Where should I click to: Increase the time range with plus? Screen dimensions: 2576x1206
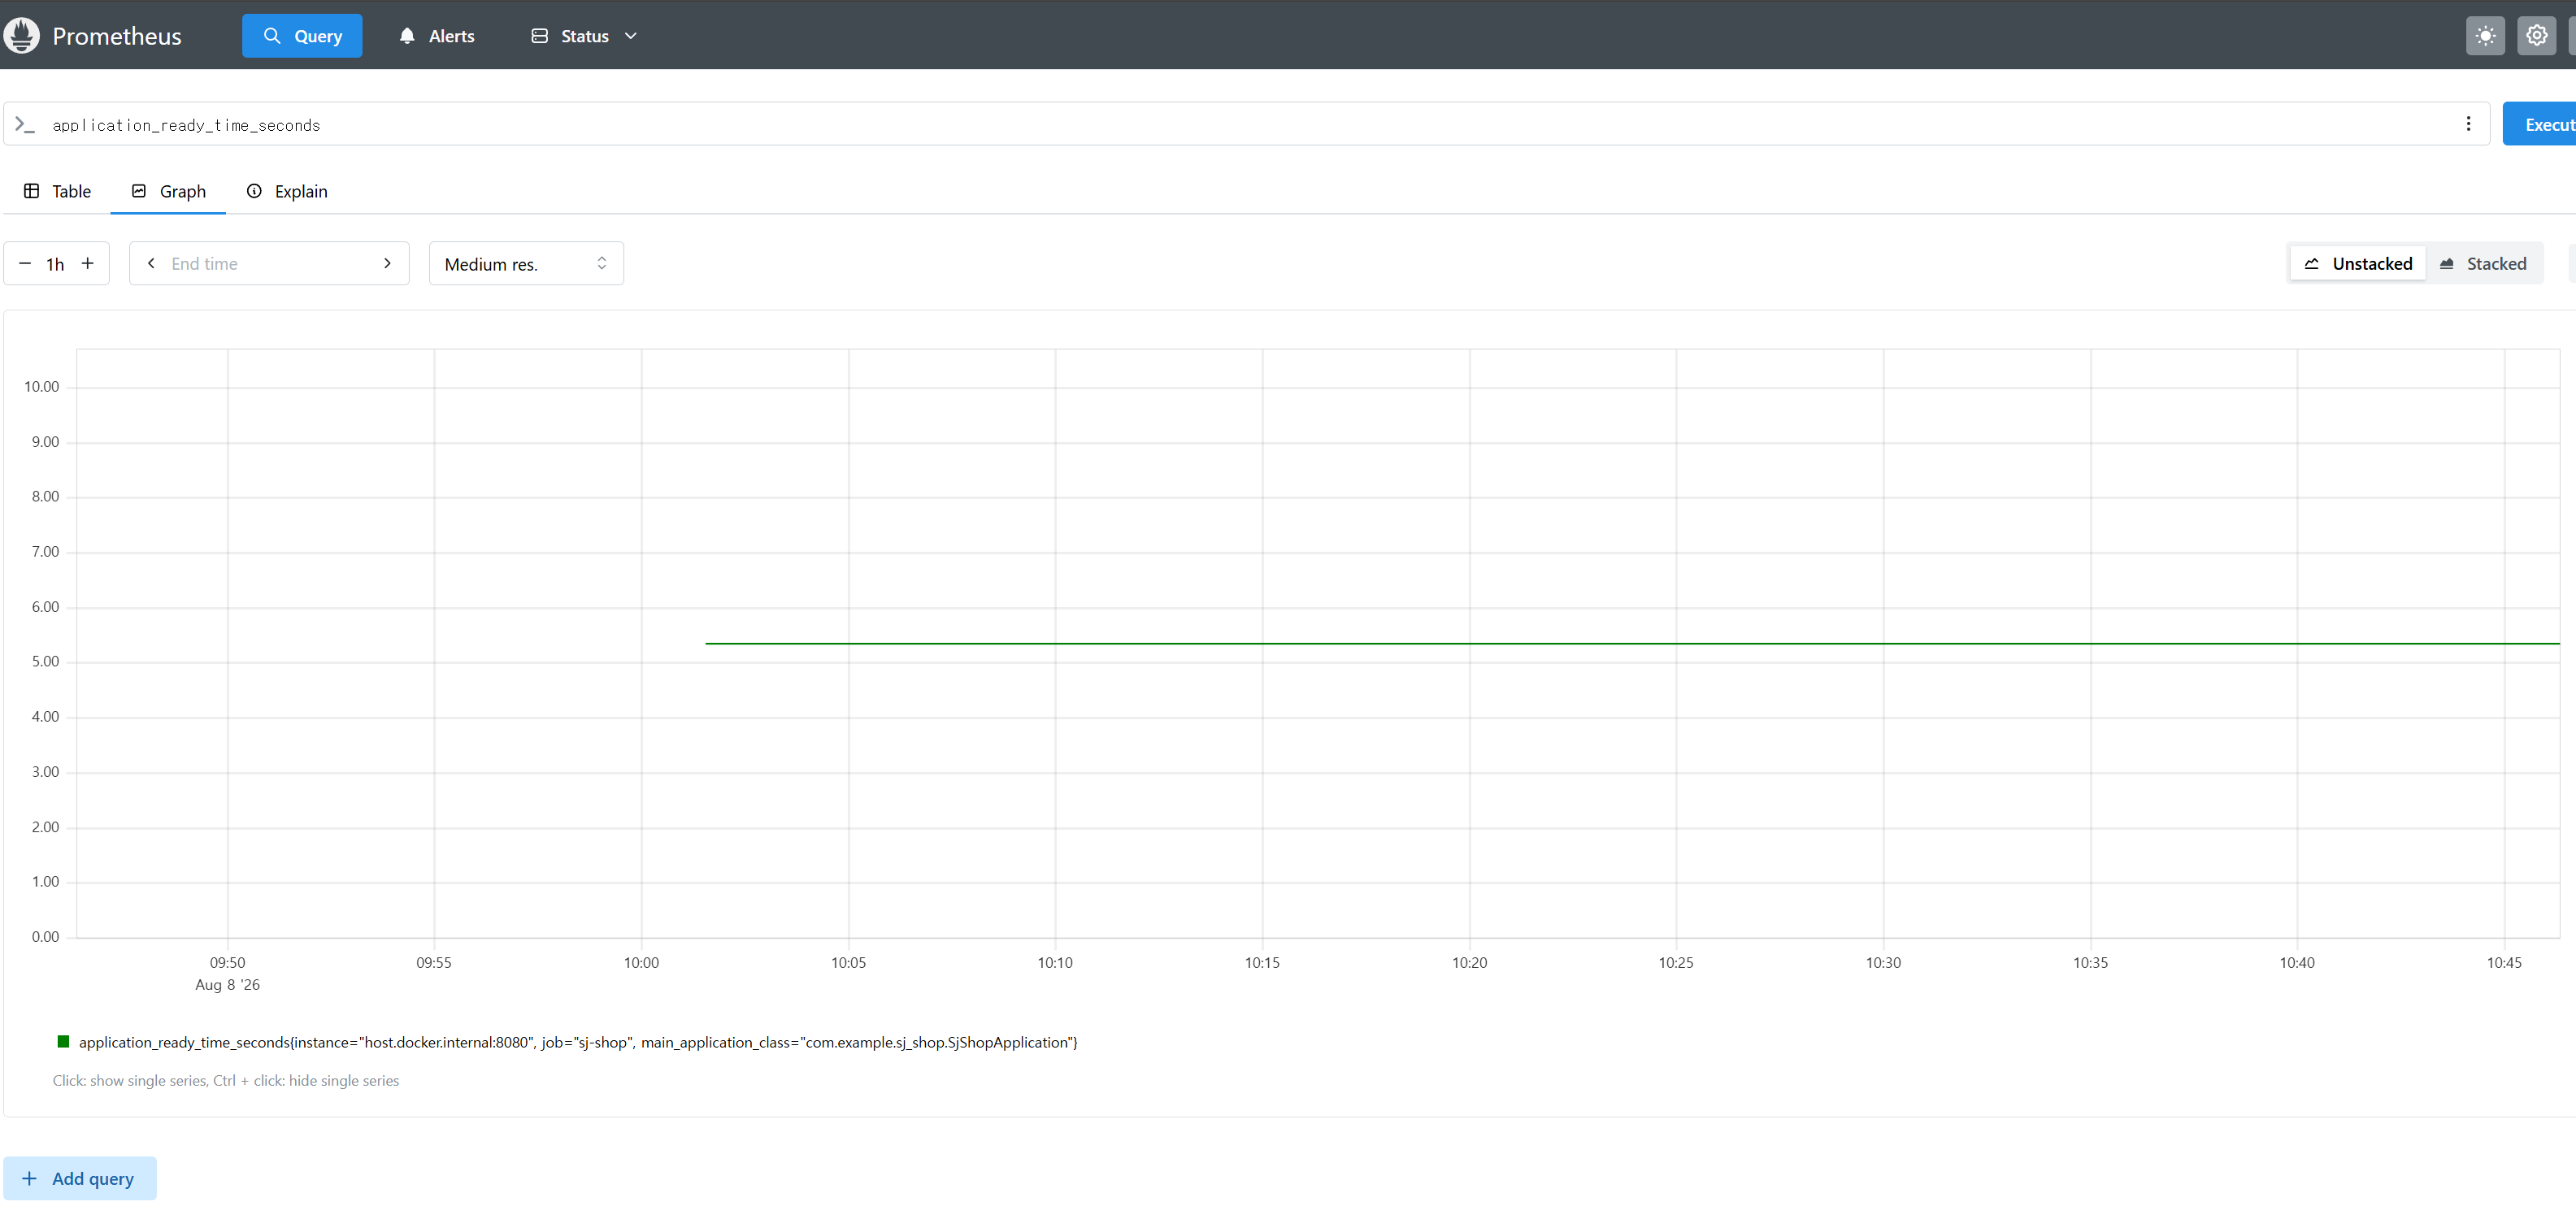tap(88, 263)
